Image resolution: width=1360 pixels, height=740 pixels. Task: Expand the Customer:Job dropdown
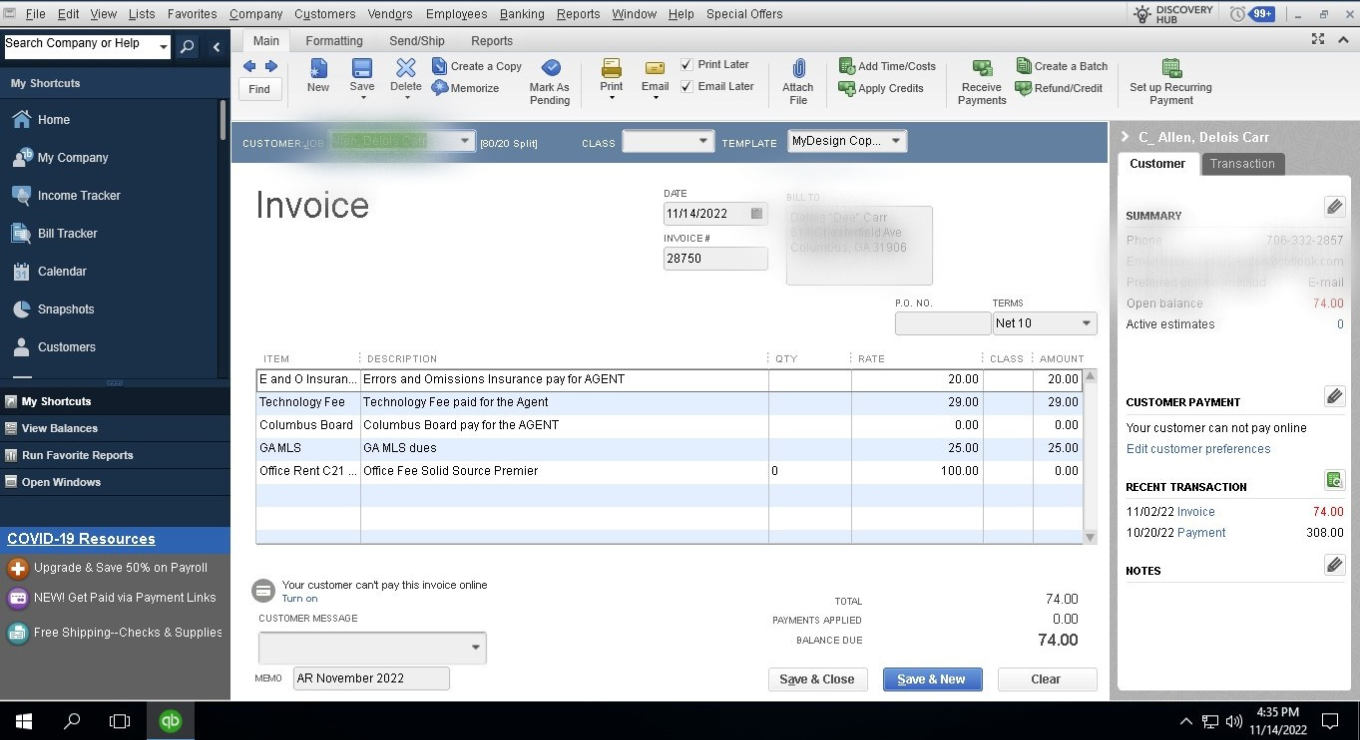tap(465, 142)
